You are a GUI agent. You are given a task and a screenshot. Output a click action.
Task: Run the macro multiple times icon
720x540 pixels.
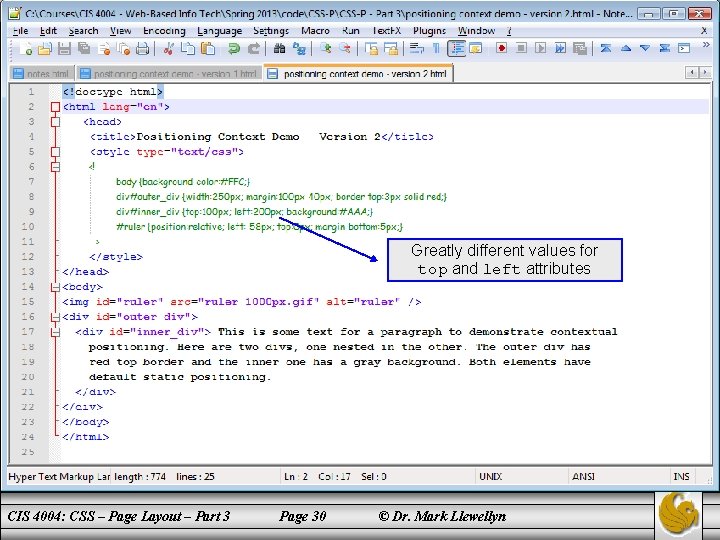(560, 48)
